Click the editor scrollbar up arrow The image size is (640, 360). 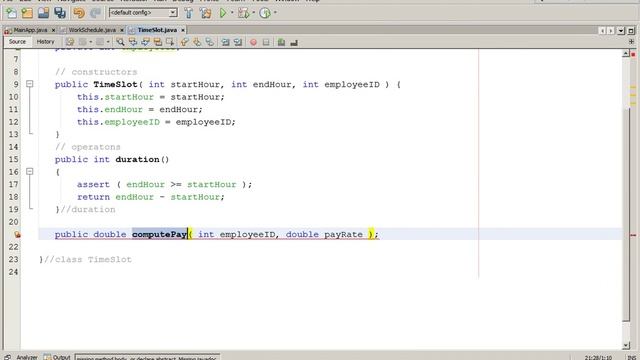tap(626, 53)
